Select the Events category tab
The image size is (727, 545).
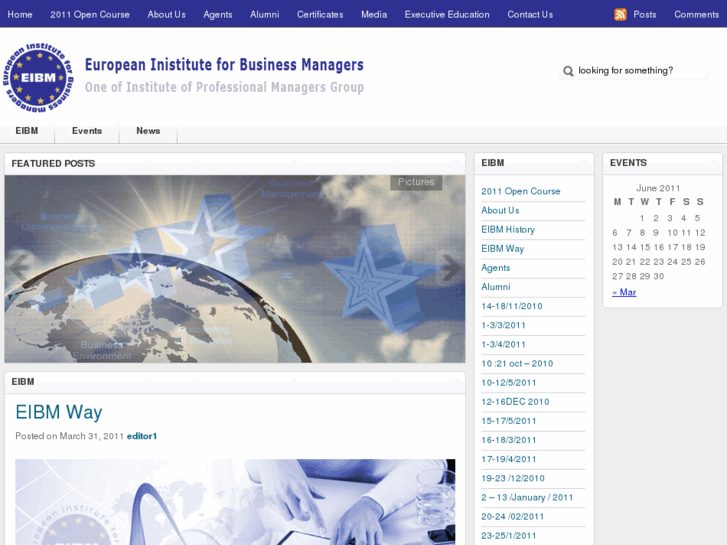click(x=87, y=131)
